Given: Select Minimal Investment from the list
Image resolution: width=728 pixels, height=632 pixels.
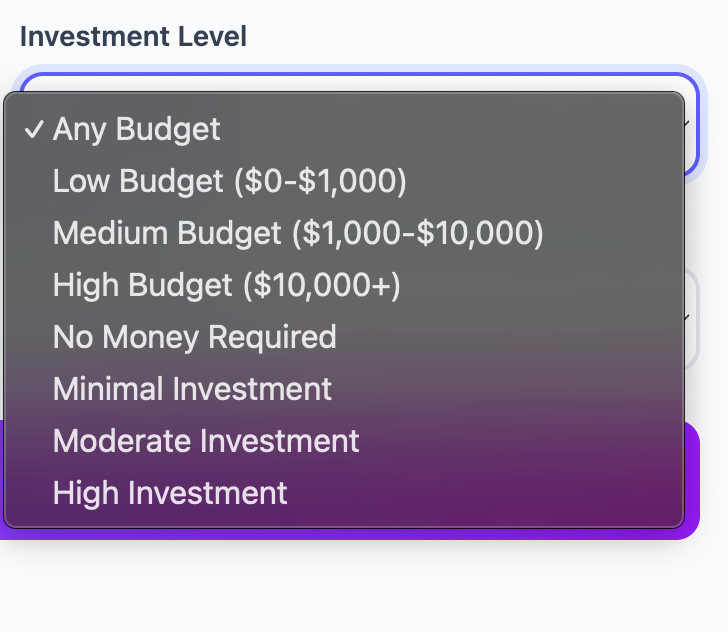Looking at the screenshot, I should point(192,389).
